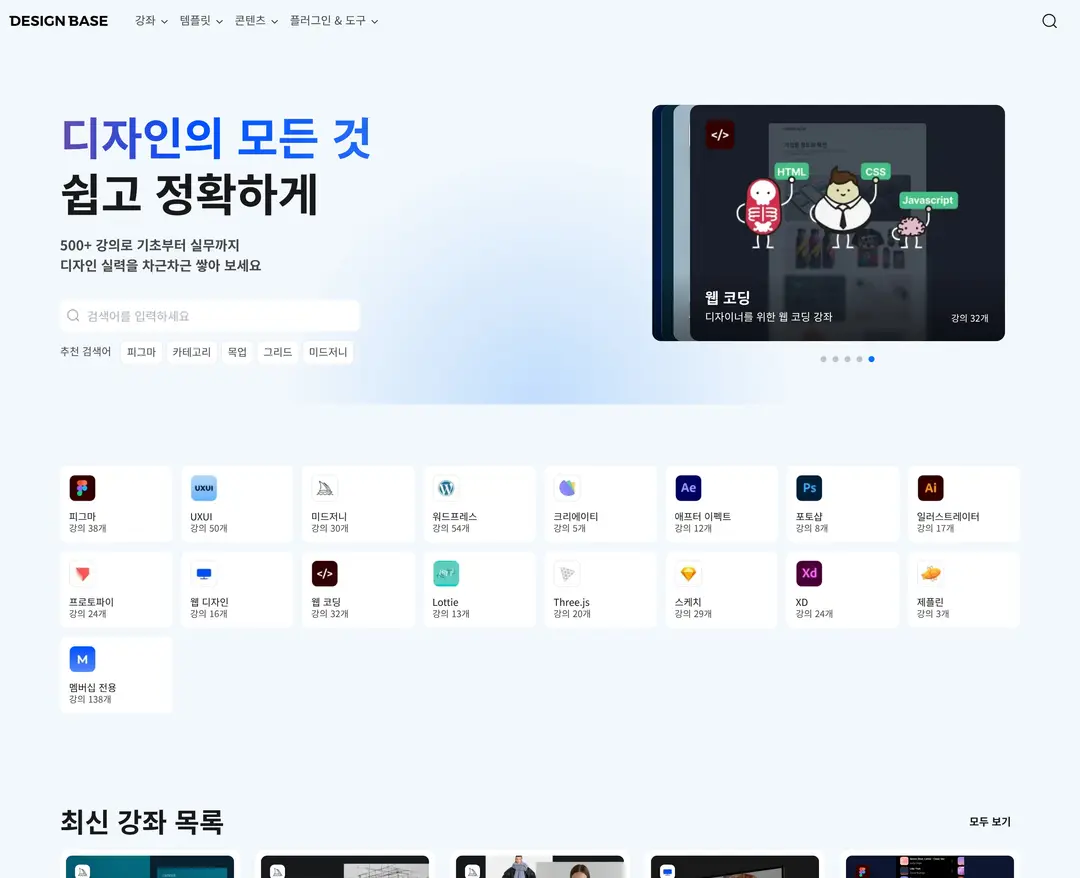Click the 피그마 suggested search tag
The height and width of the screenshot is (878, 1080).
click(x=141, y=352)
